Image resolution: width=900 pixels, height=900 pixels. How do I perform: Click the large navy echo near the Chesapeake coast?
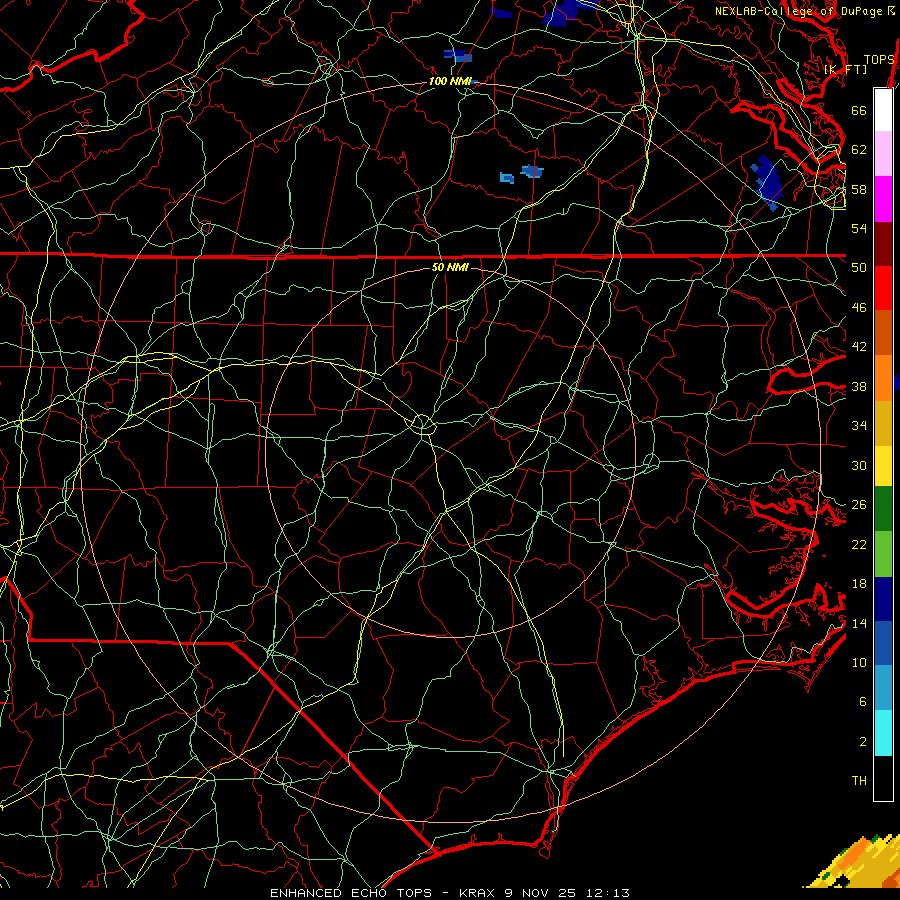(x=767, y=181)
